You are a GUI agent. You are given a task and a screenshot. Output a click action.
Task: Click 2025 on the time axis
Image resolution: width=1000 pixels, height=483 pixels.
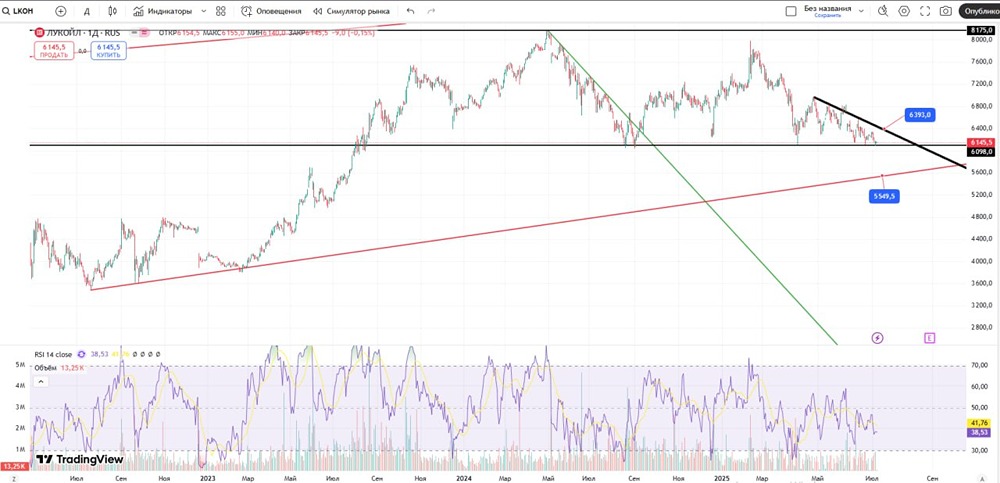coord(723,477)
